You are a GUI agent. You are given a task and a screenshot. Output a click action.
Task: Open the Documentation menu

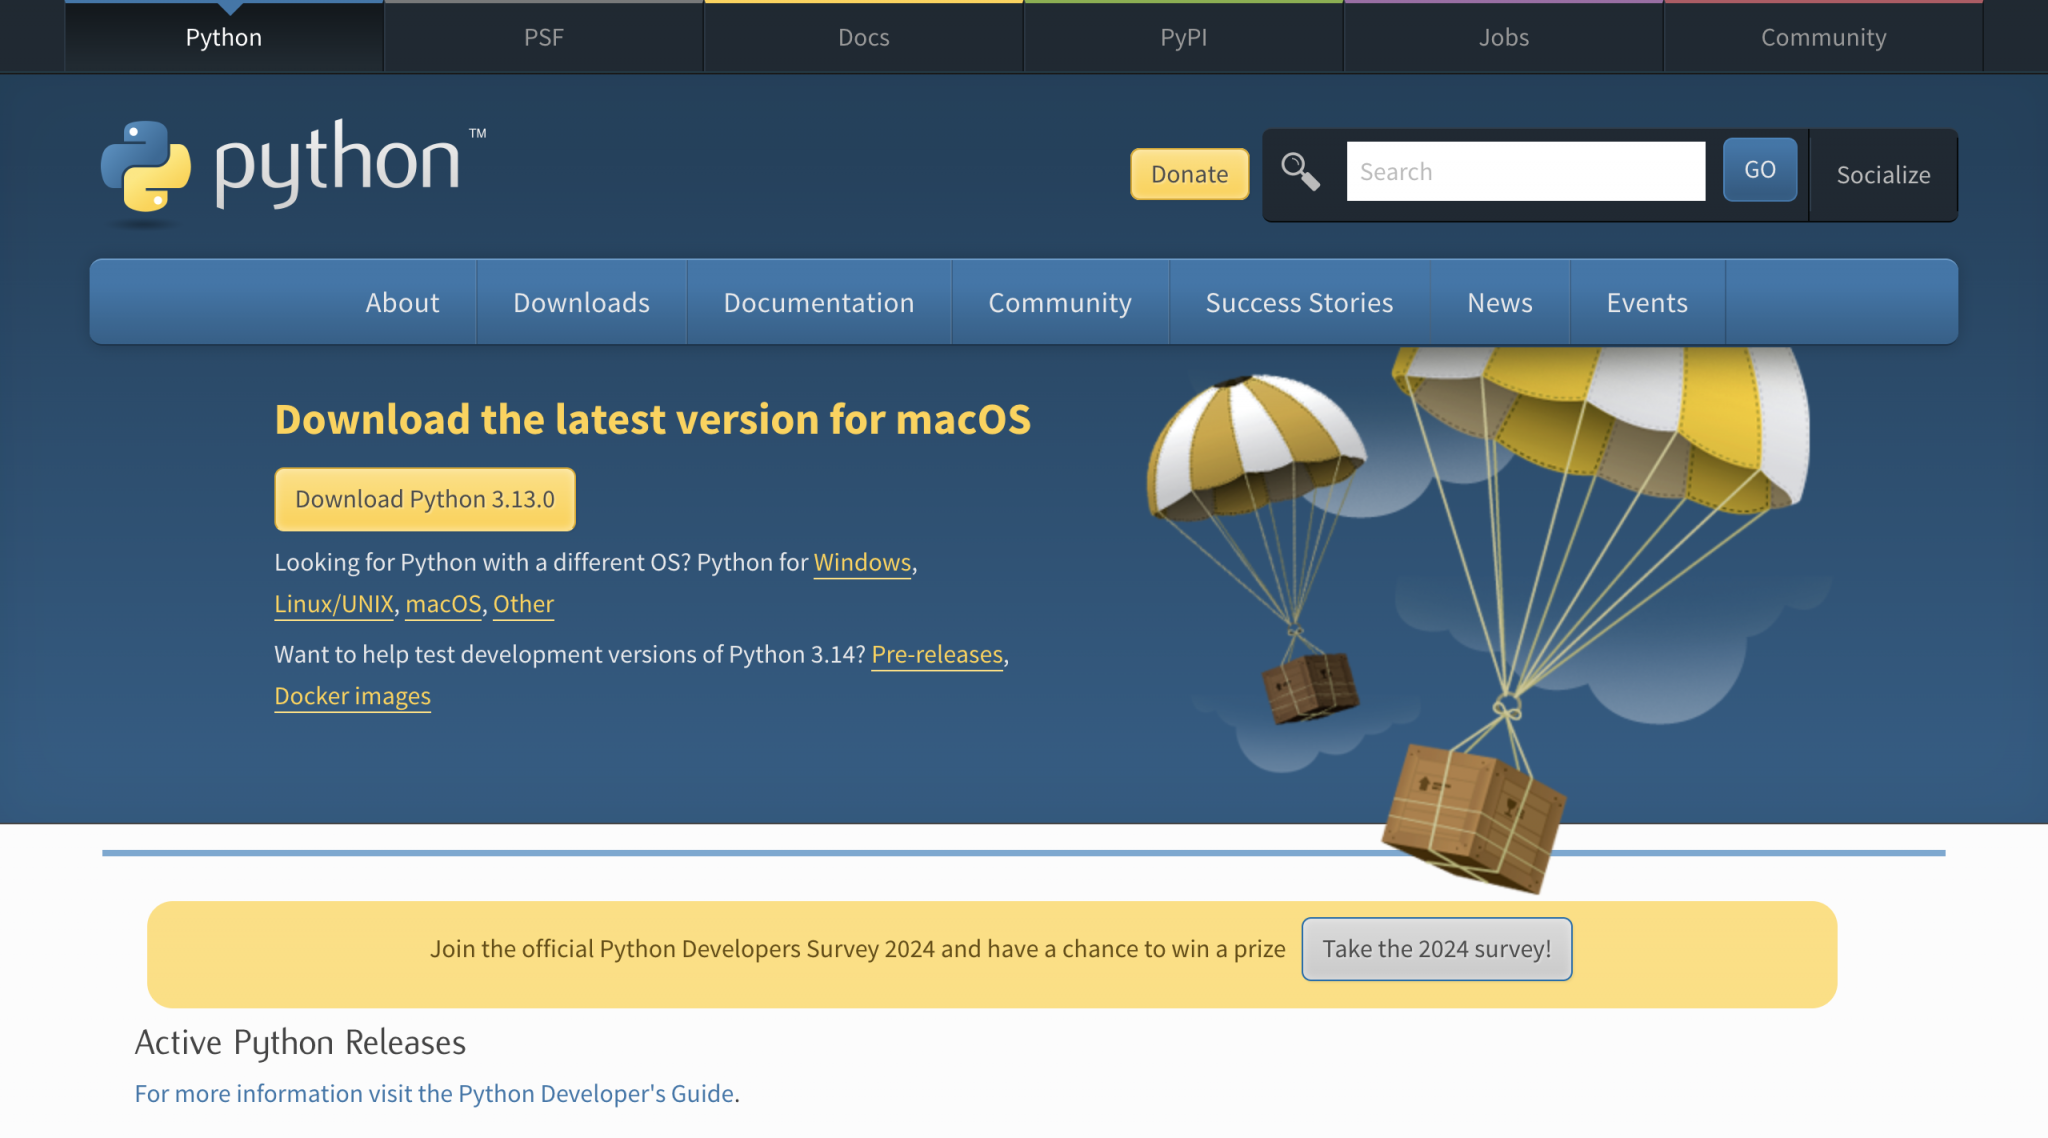(x=818, y=302)
